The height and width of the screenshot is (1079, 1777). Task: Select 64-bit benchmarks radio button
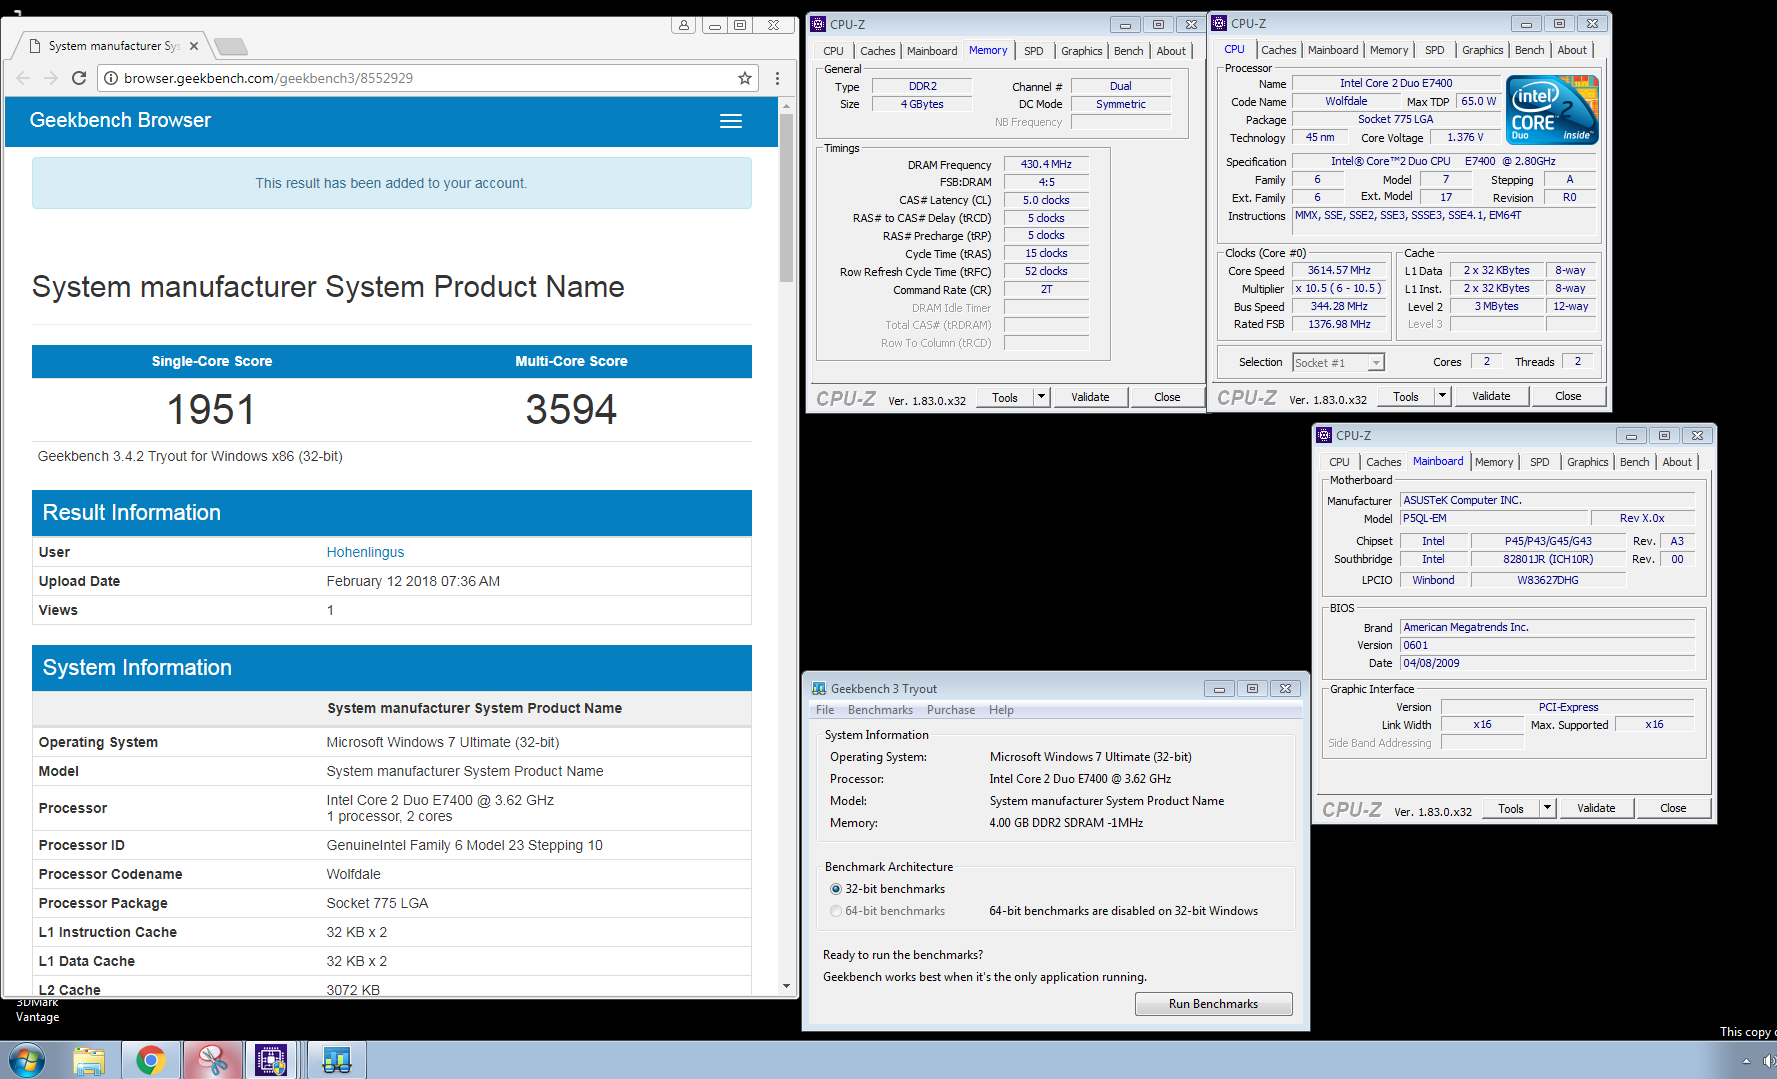click(836, 911)
